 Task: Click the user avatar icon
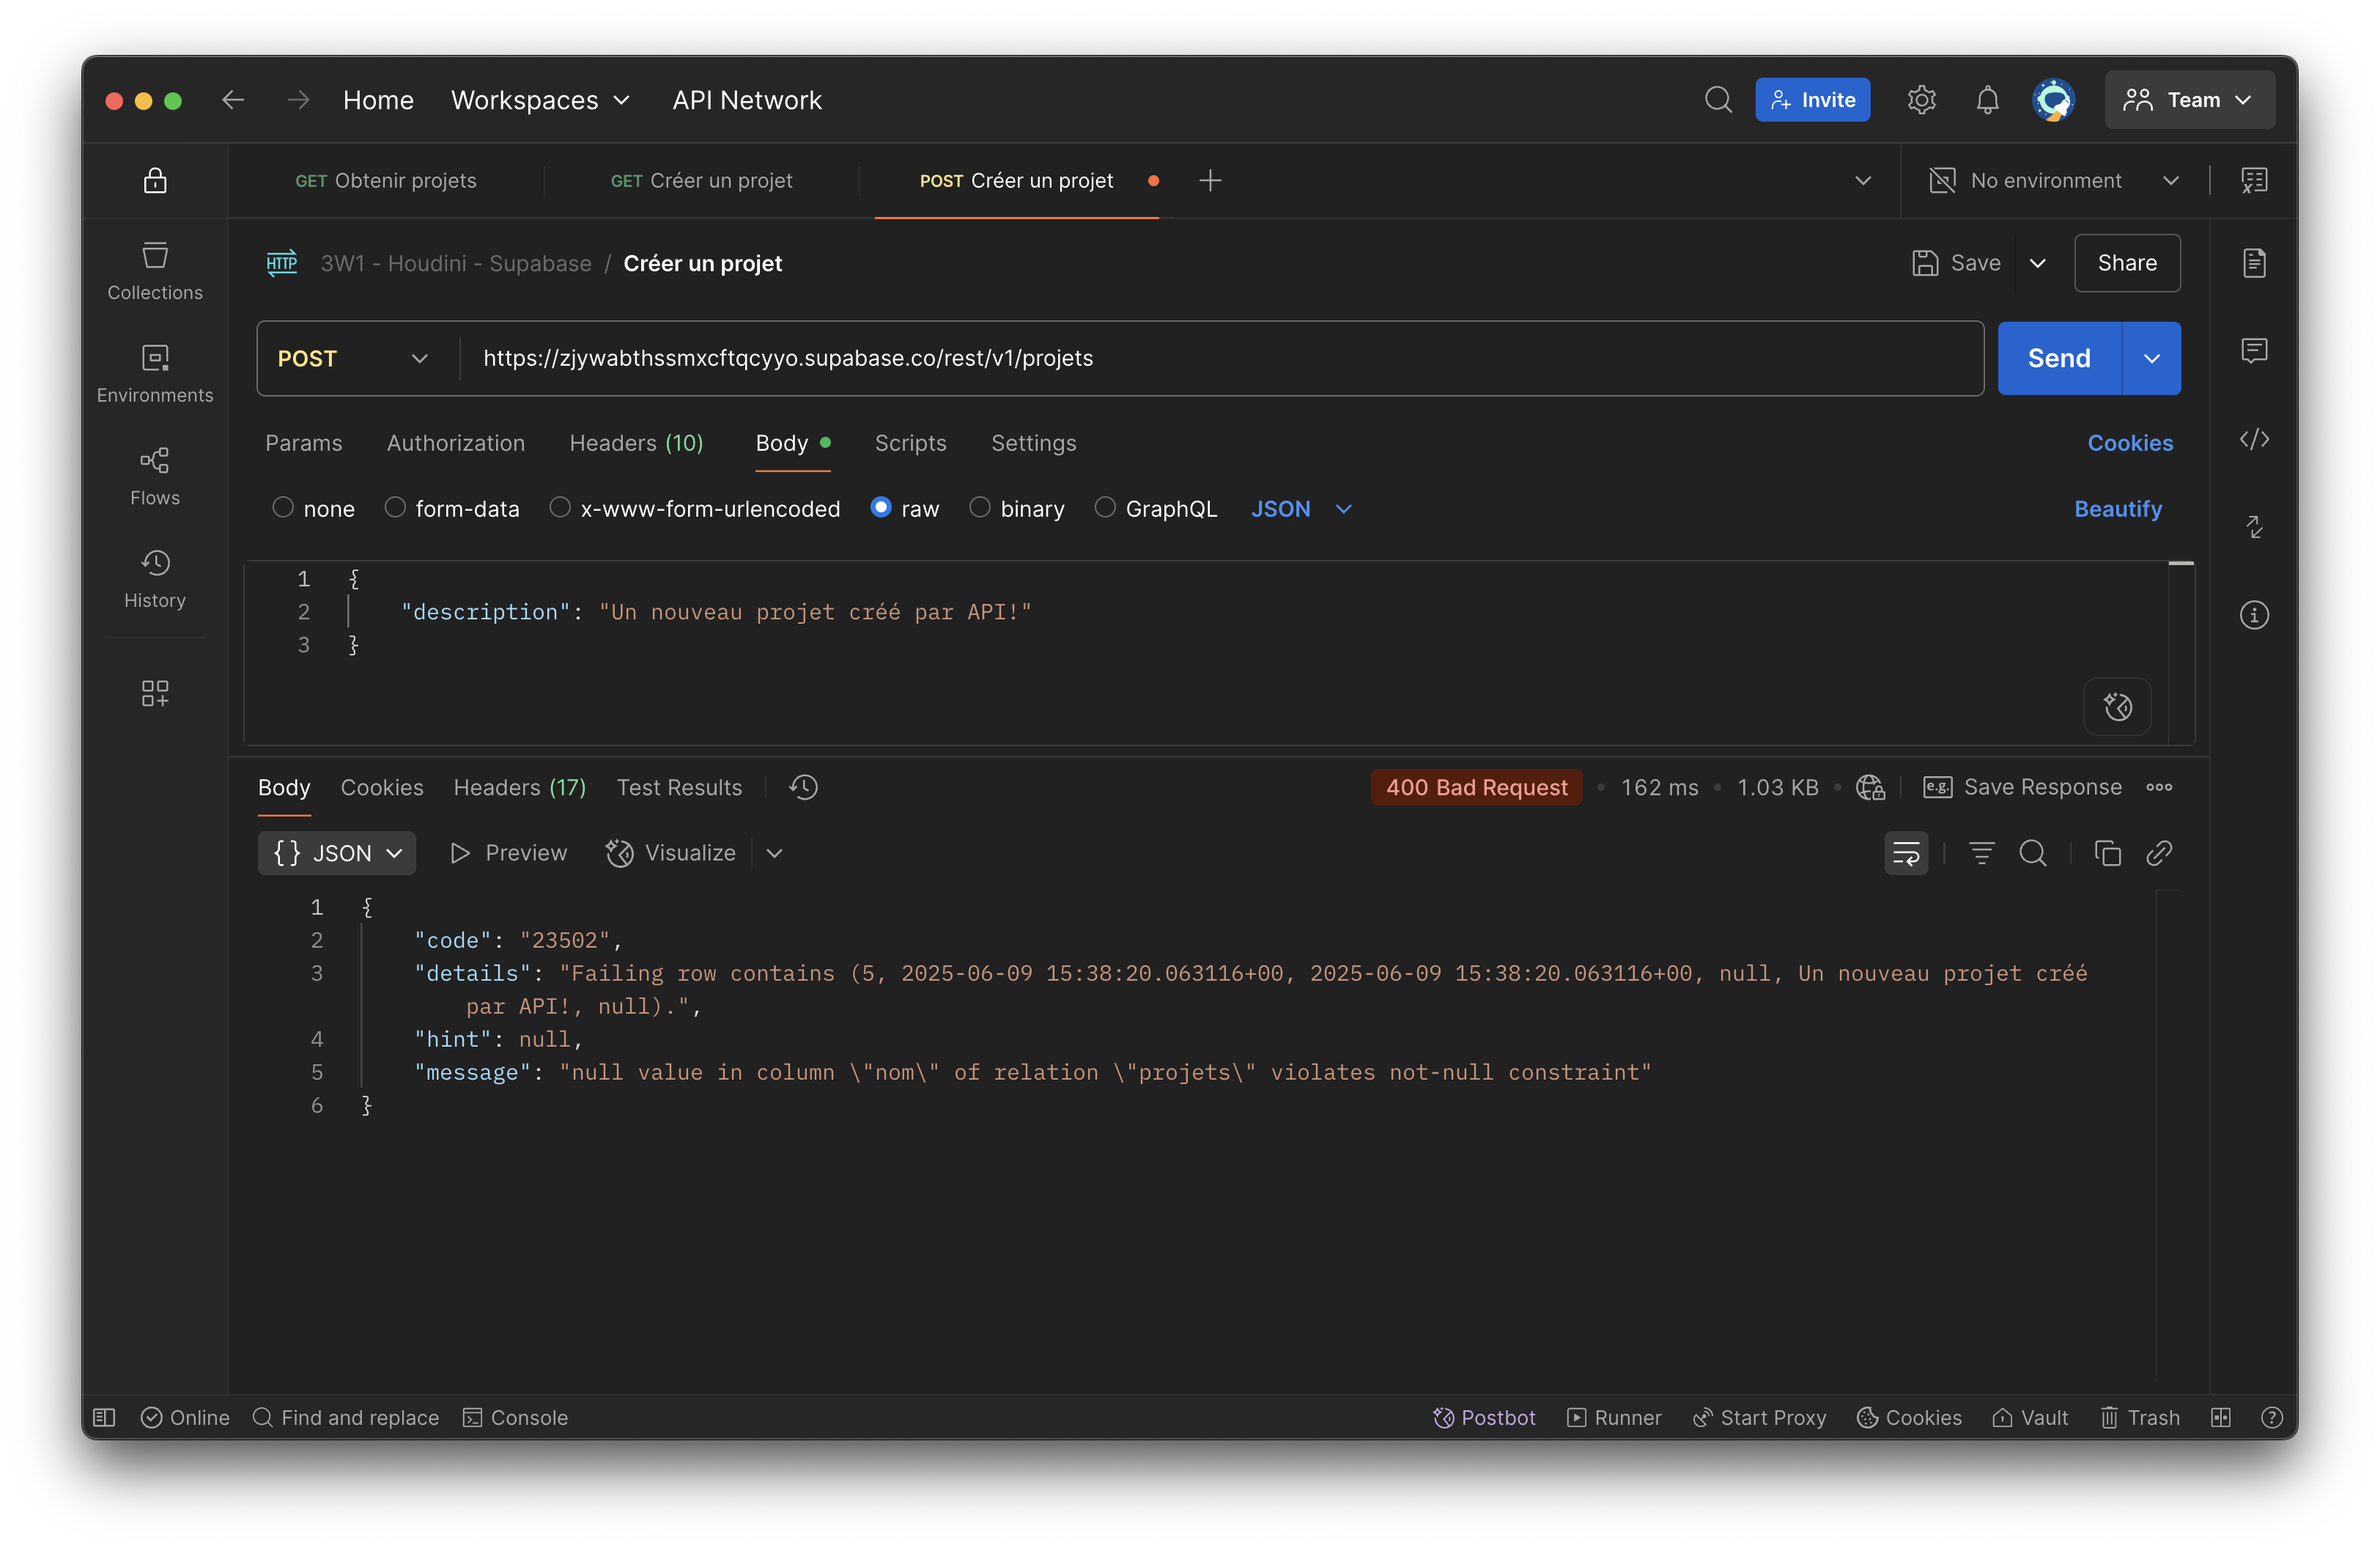2053,100
